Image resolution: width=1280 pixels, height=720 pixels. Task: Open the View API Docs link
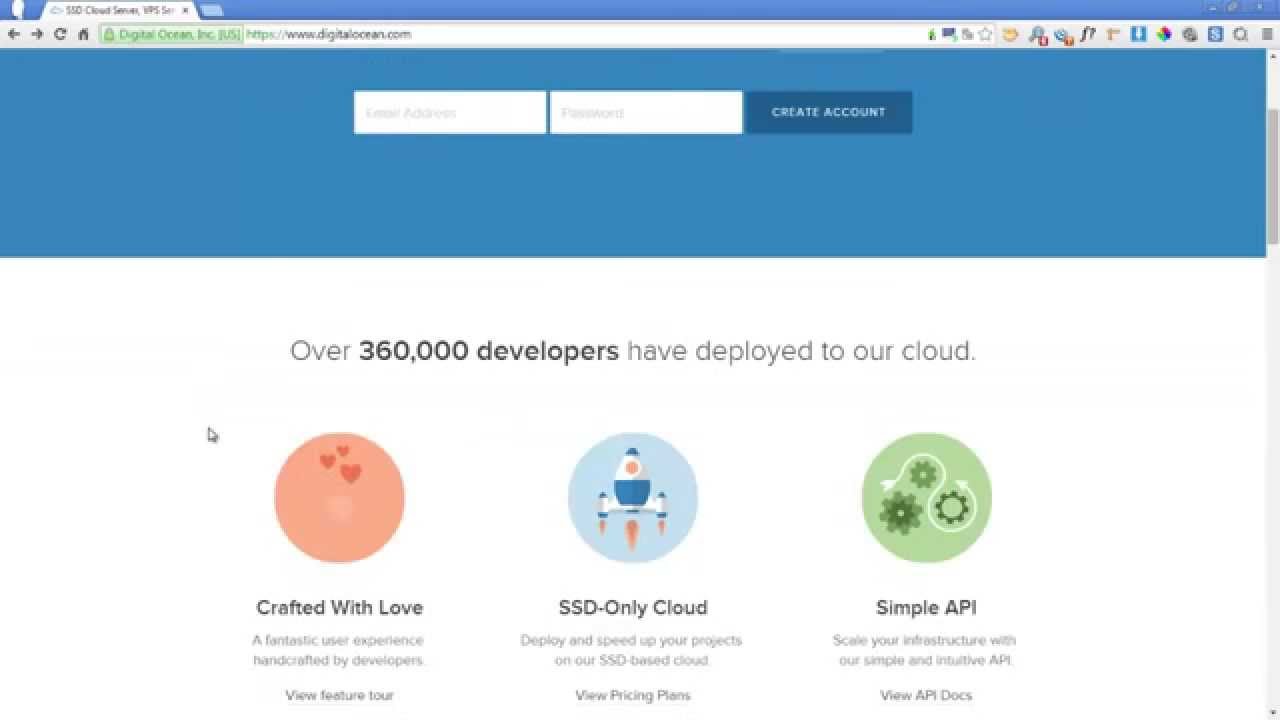(x=926, y=695)
